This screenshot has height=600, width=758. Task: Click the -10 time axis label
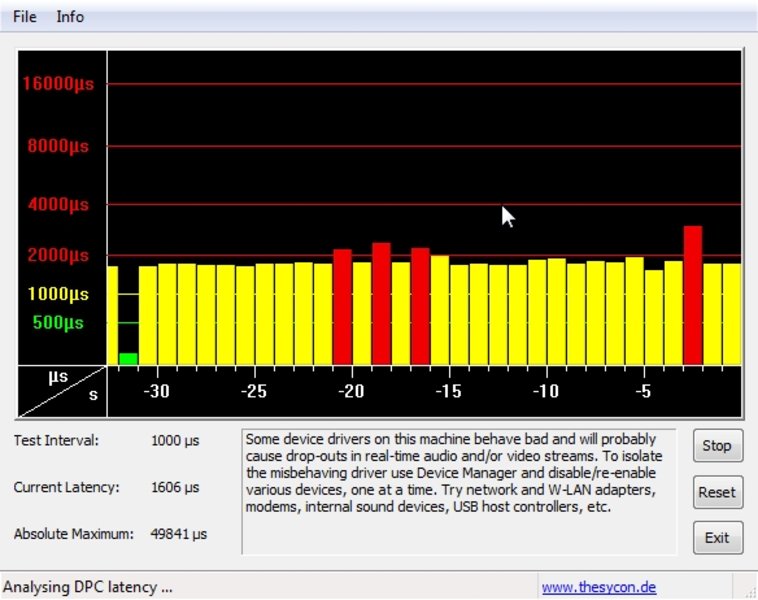546,391
